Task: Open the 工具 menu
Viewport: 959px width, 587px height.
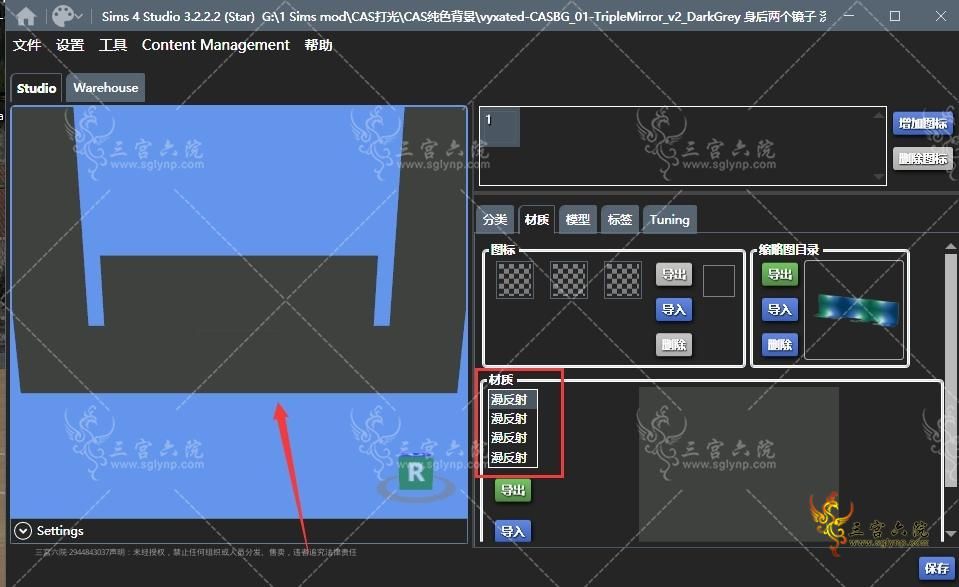Action: click(x=113, y=45)
